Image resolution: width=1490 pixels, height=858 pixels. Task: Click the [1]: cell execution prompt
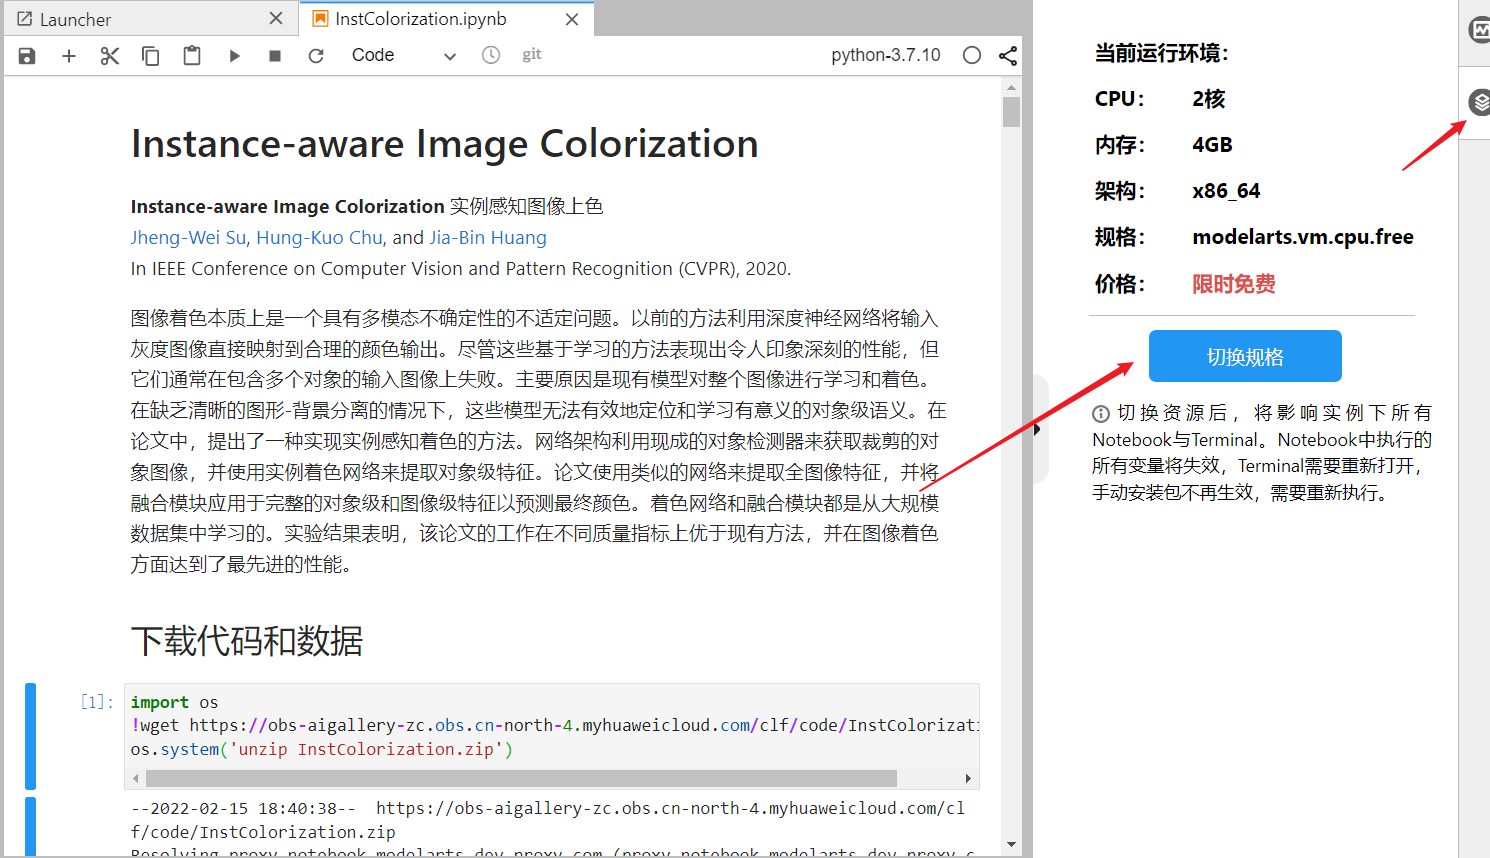point(97,702)
